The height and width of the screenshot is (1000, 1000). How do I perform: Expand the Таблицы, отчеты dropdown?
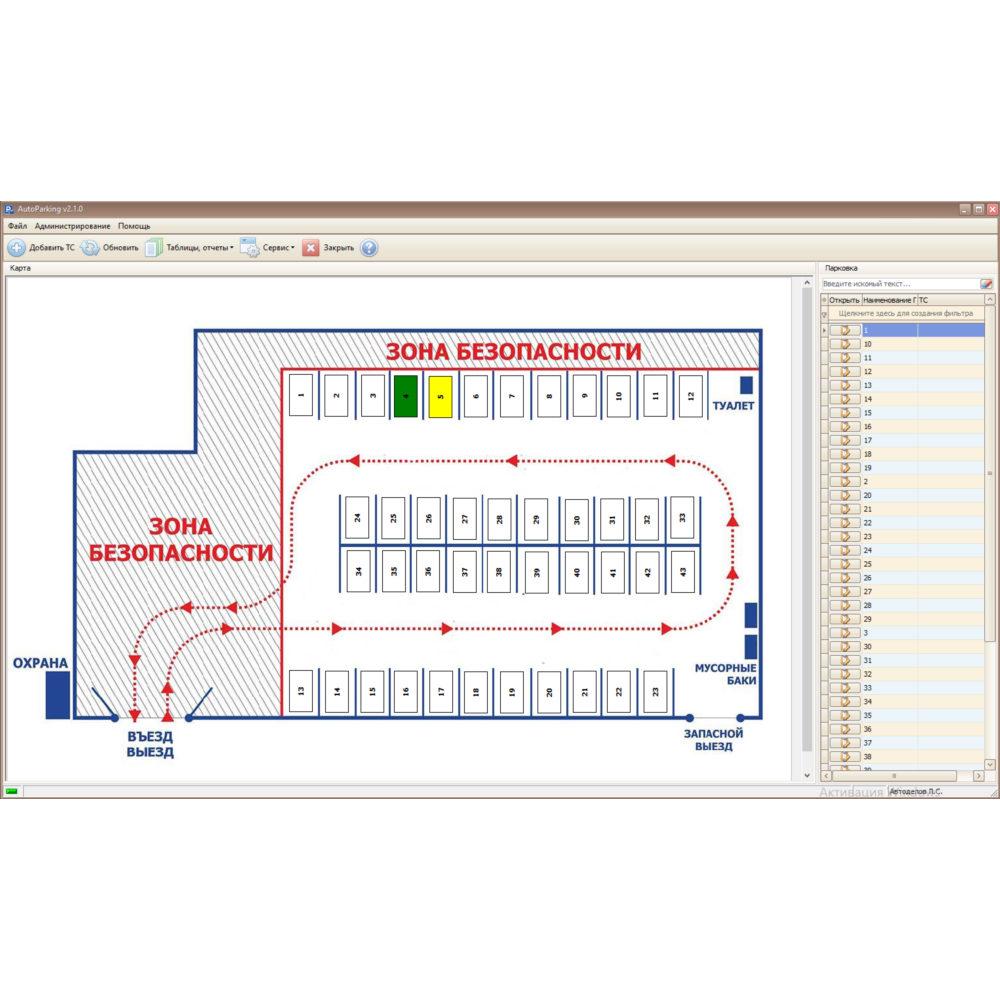(x=231, y=248)
